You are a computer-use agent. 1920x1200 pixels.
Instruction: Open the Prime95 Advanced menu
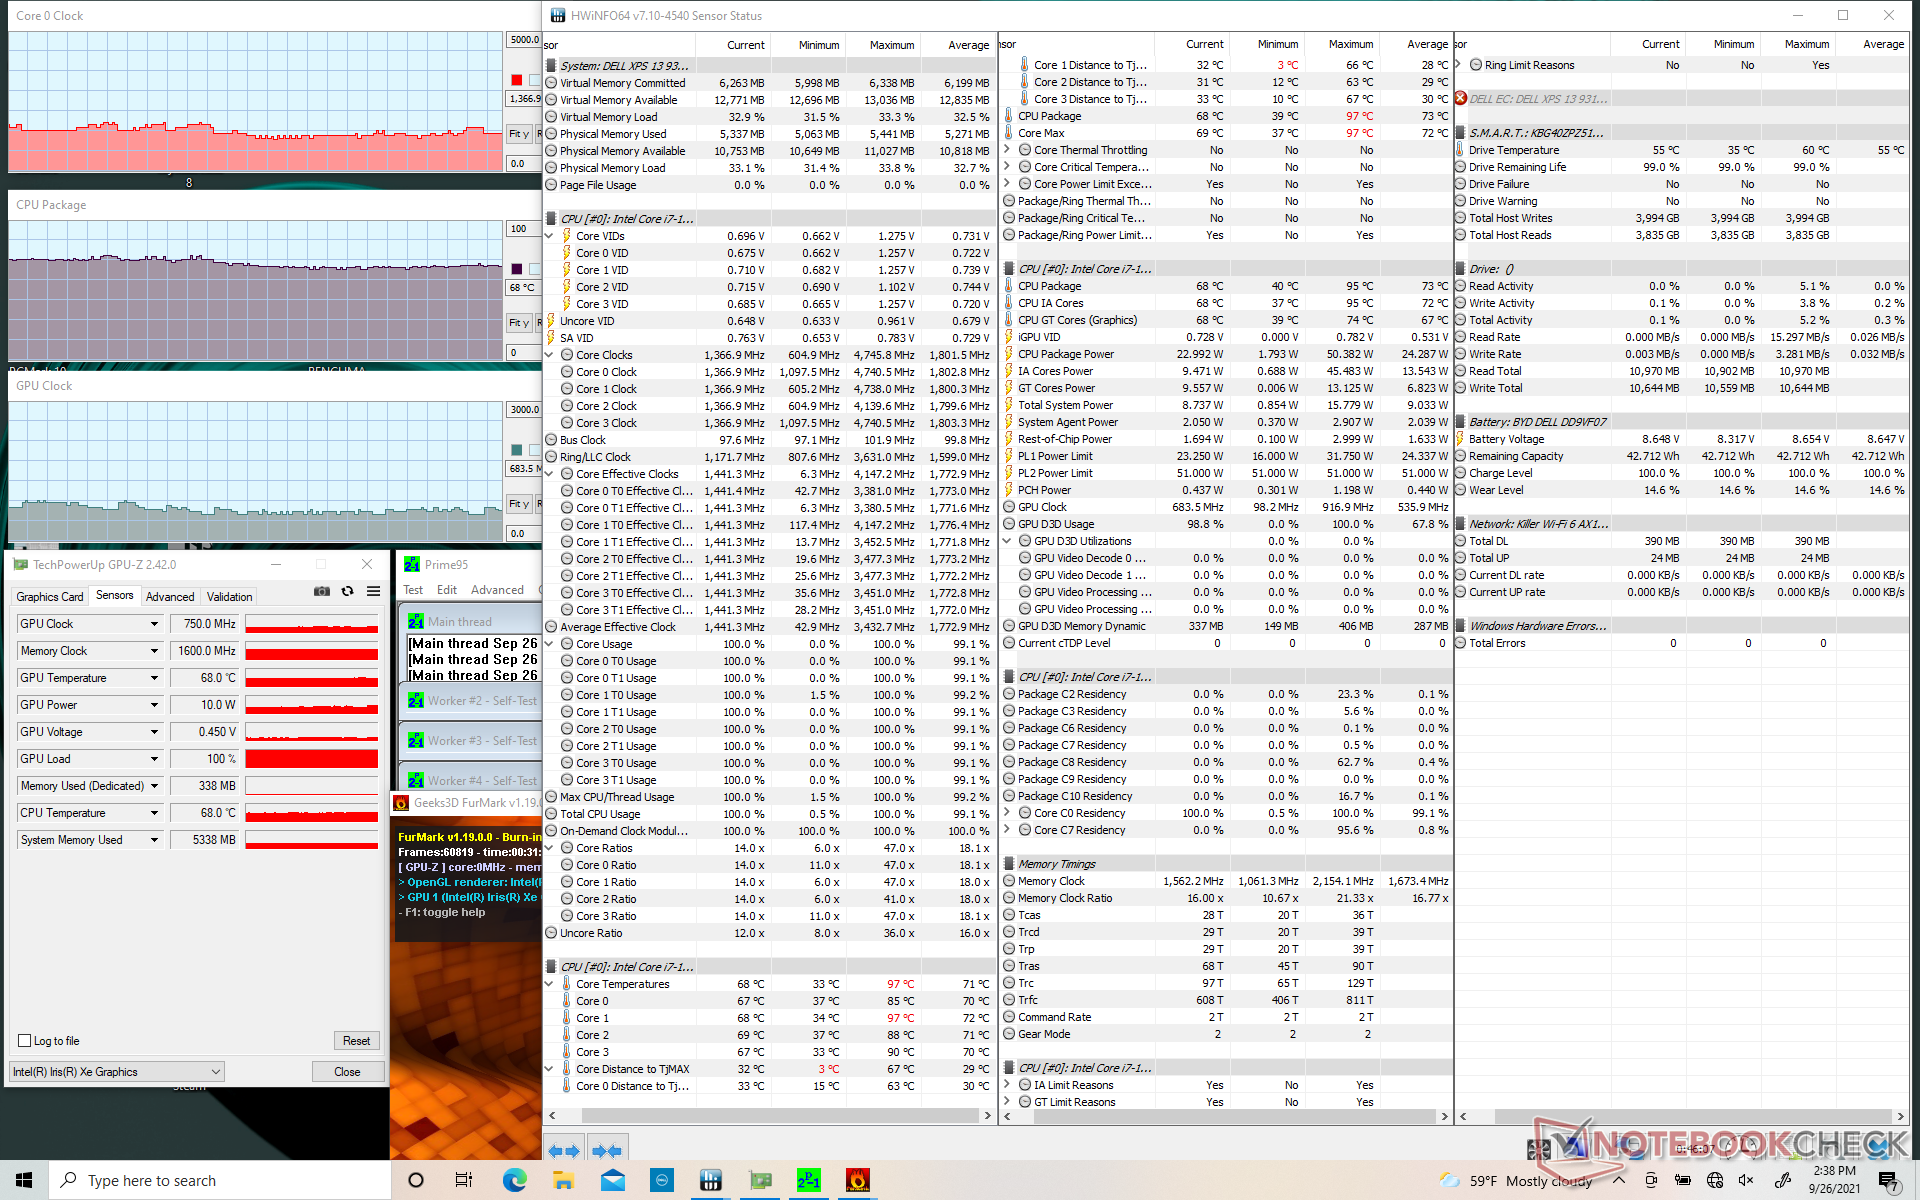coord(497,590)
